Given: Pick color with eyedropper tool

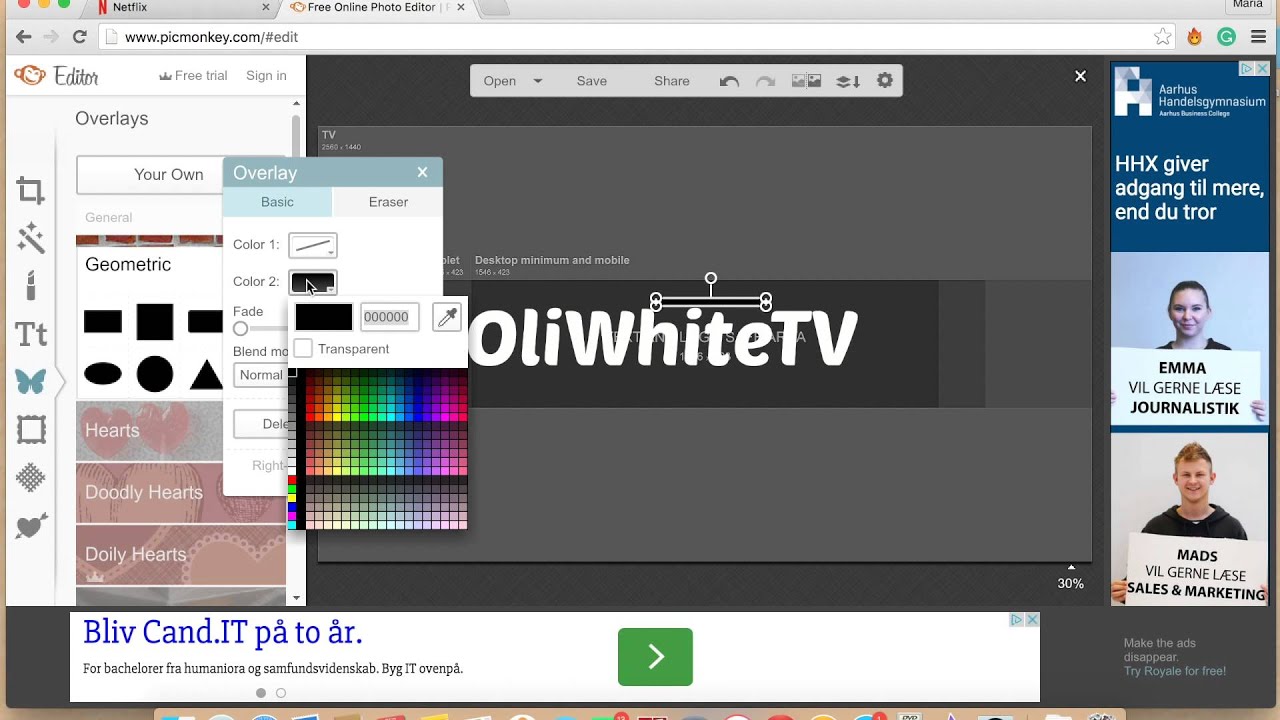Looking at the screenshot, I should pos(447,317).
